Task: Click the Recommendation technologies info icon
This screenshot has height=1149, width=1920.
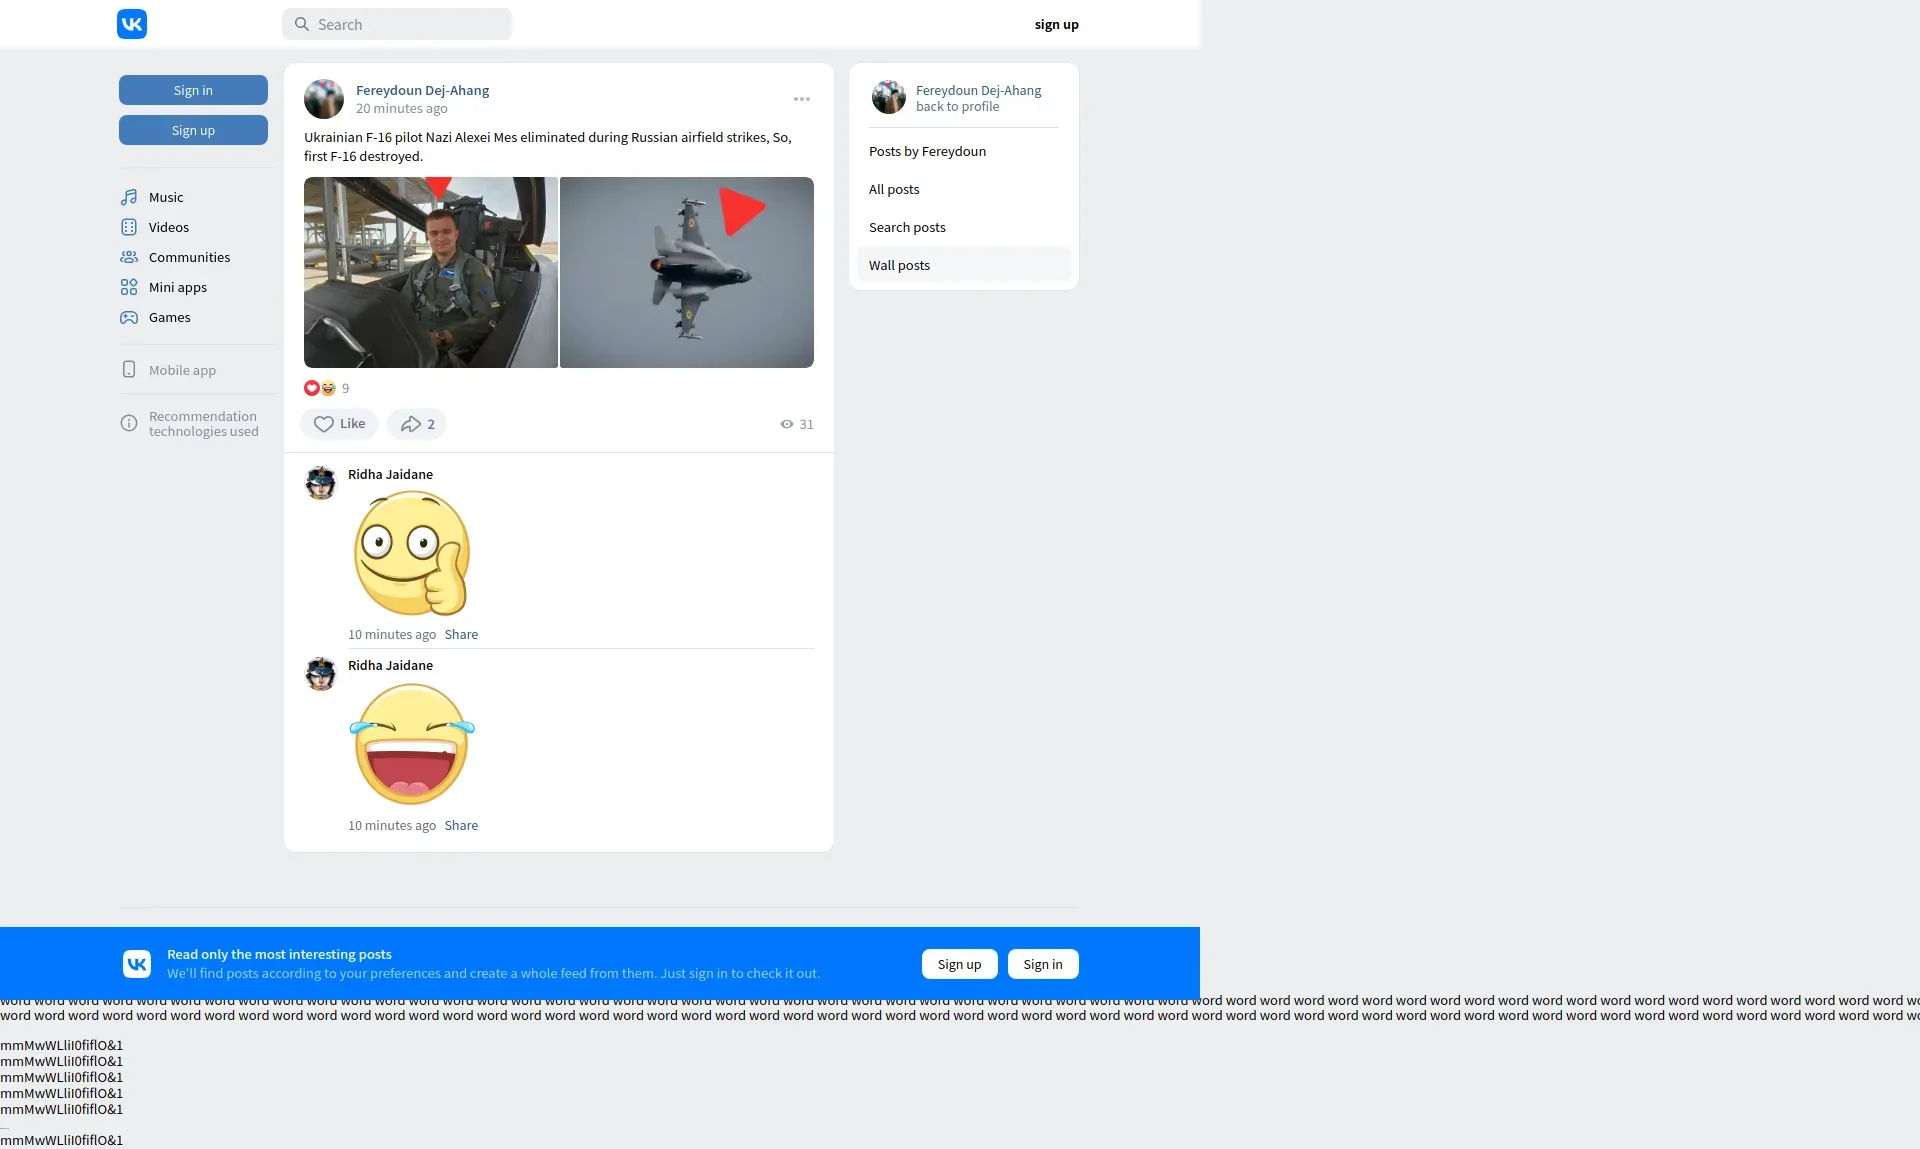Action: click(129, 423)
